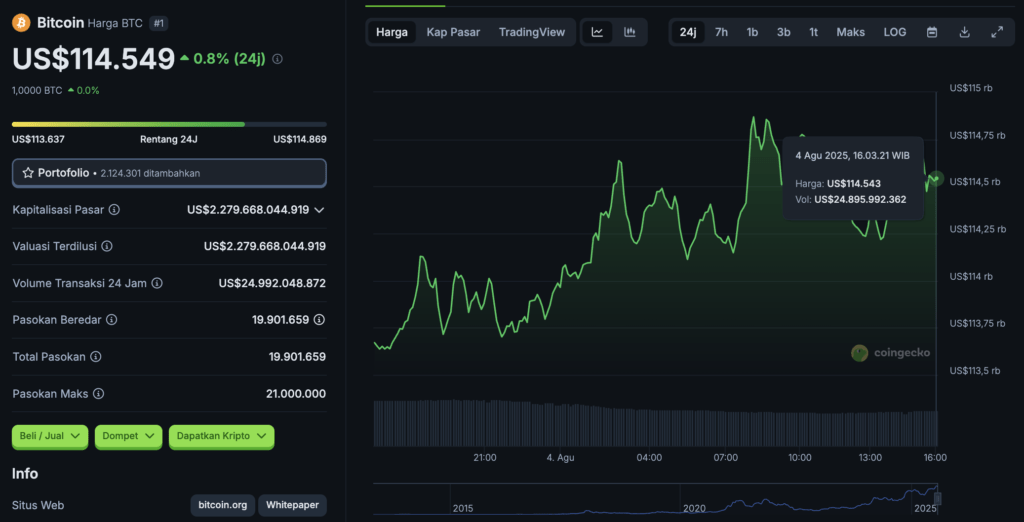The height and width of the screenshot is (522, 1024).
Task: Click the US$115 rb axis label
Action: tap(970, 88)
